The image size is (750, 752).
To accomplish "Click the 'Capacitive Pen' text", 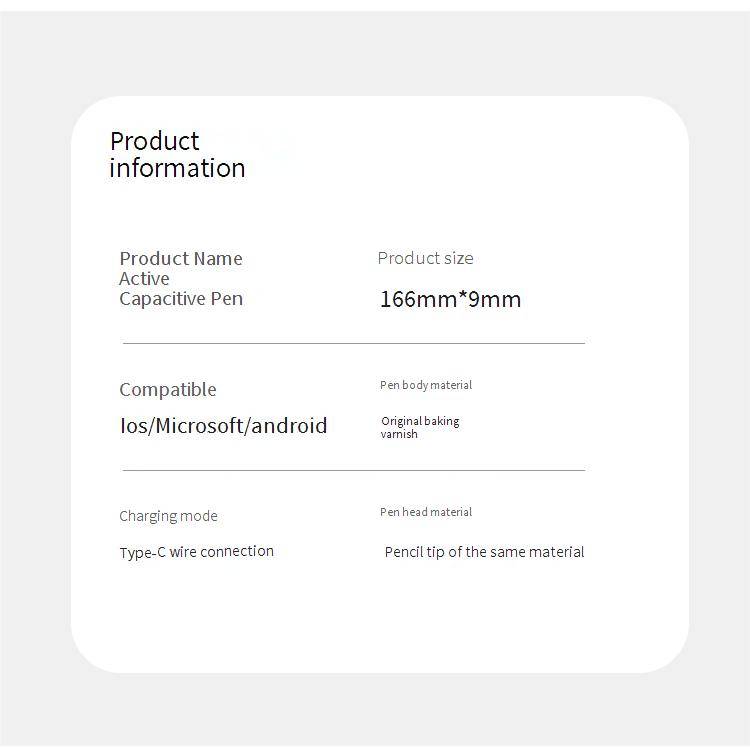I will coord(181,299).
